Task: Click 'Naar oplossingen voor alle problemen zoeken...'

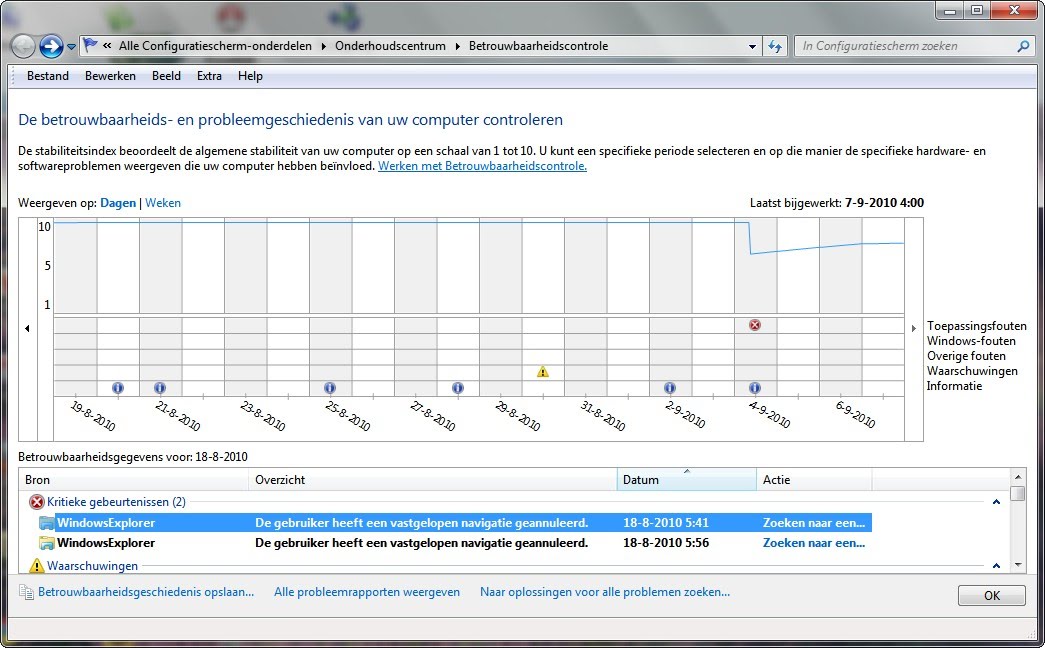Action: 604,592
